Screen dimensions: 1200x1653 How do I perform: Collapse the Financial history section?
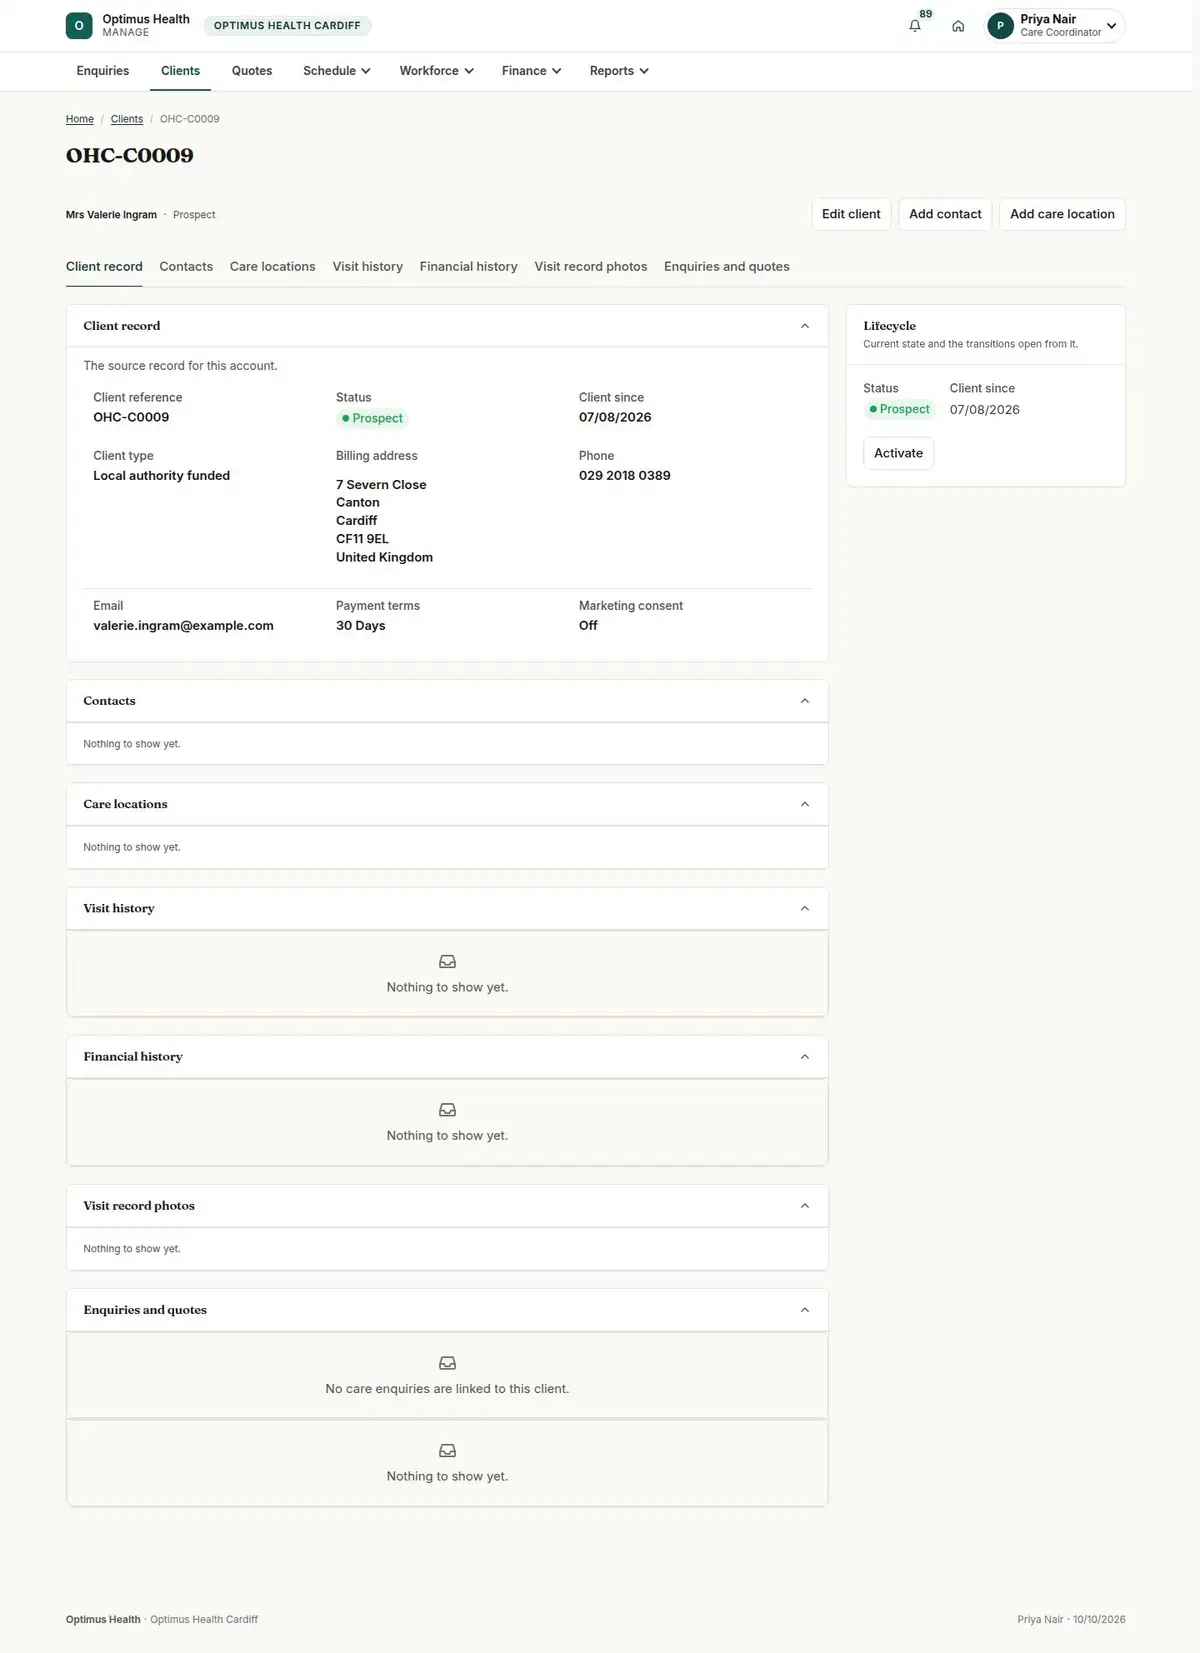(x=805, y=1057)
